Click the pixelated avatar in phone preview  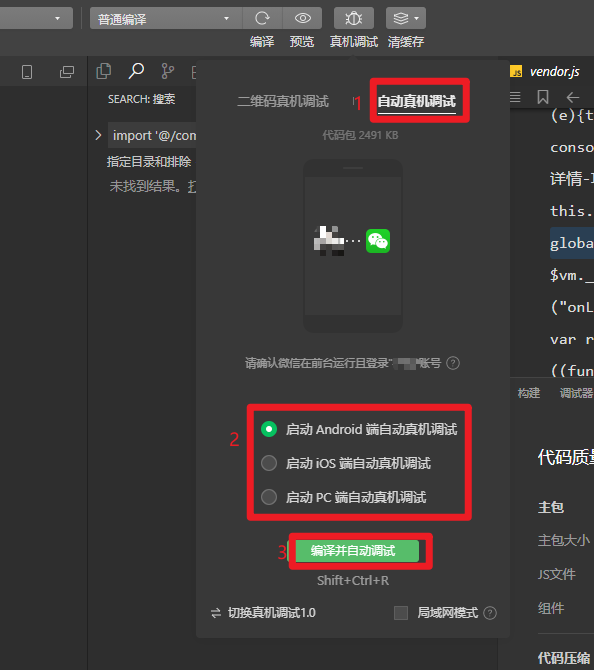[x=329, y=241]
